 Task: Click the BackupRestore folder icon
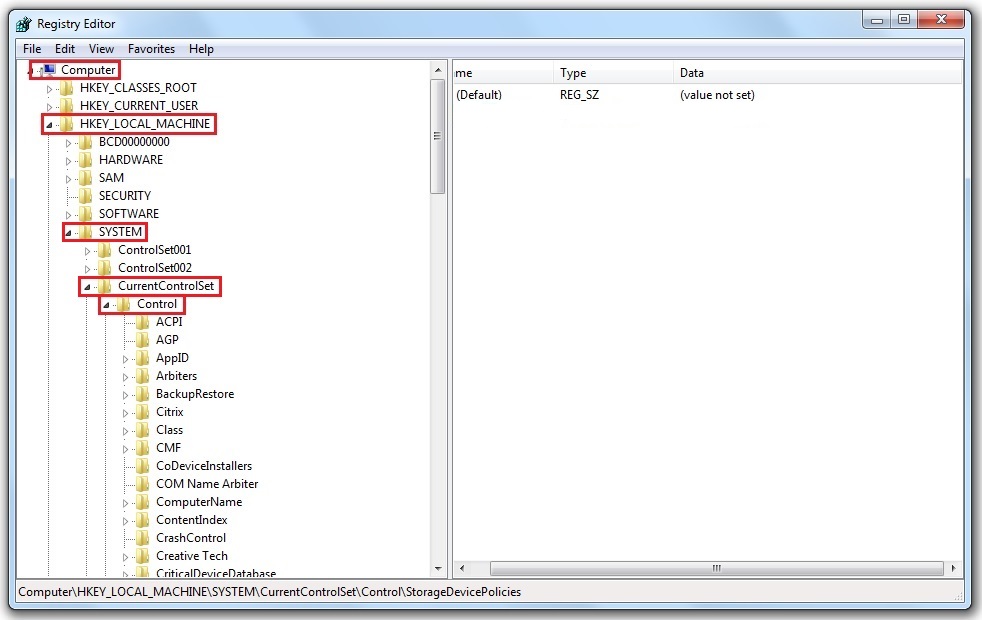click(x=143, y=394)
